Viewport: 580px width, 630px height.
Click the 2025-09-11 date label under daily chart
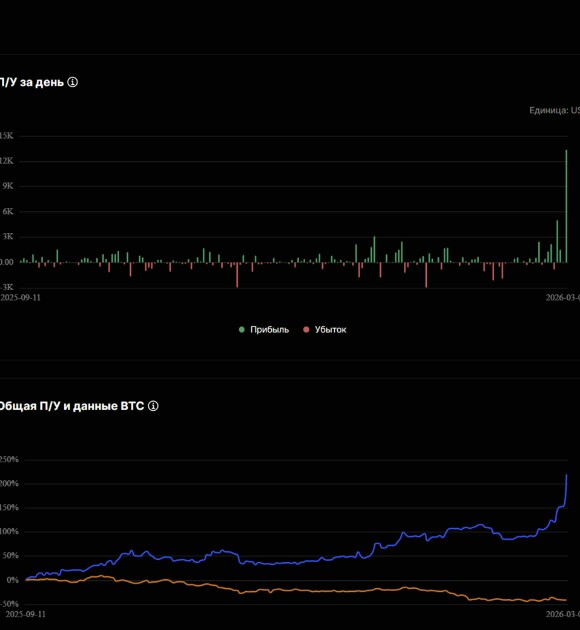(20, 297)
